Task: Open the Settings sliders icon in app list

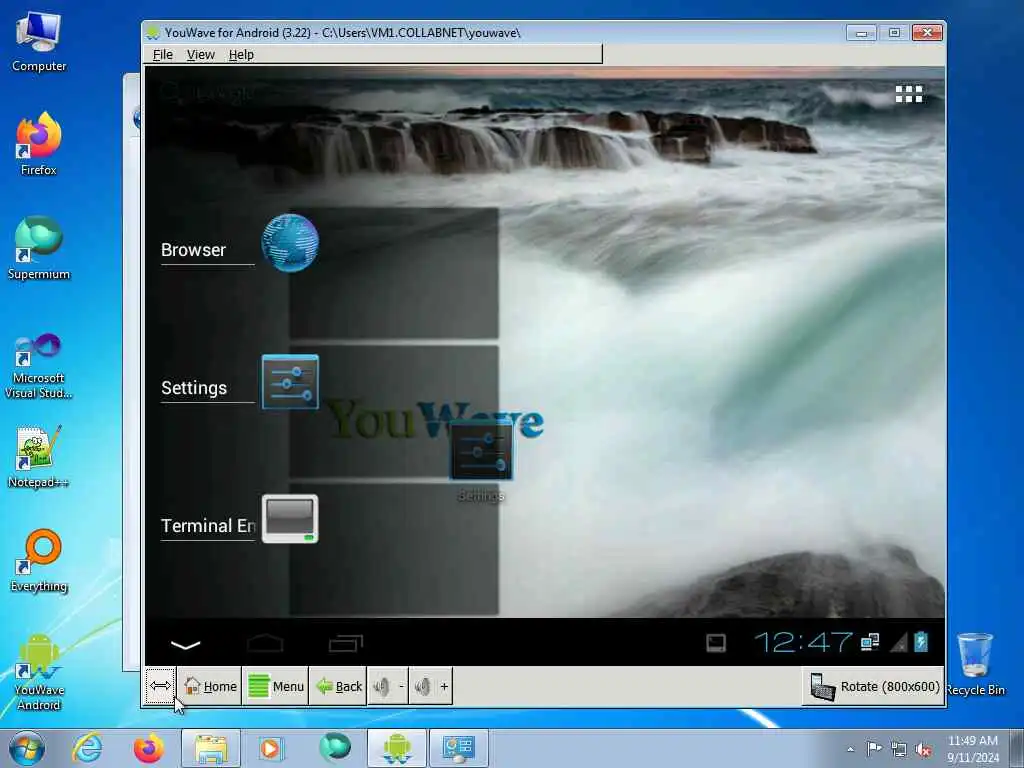Action: [290, 382]
